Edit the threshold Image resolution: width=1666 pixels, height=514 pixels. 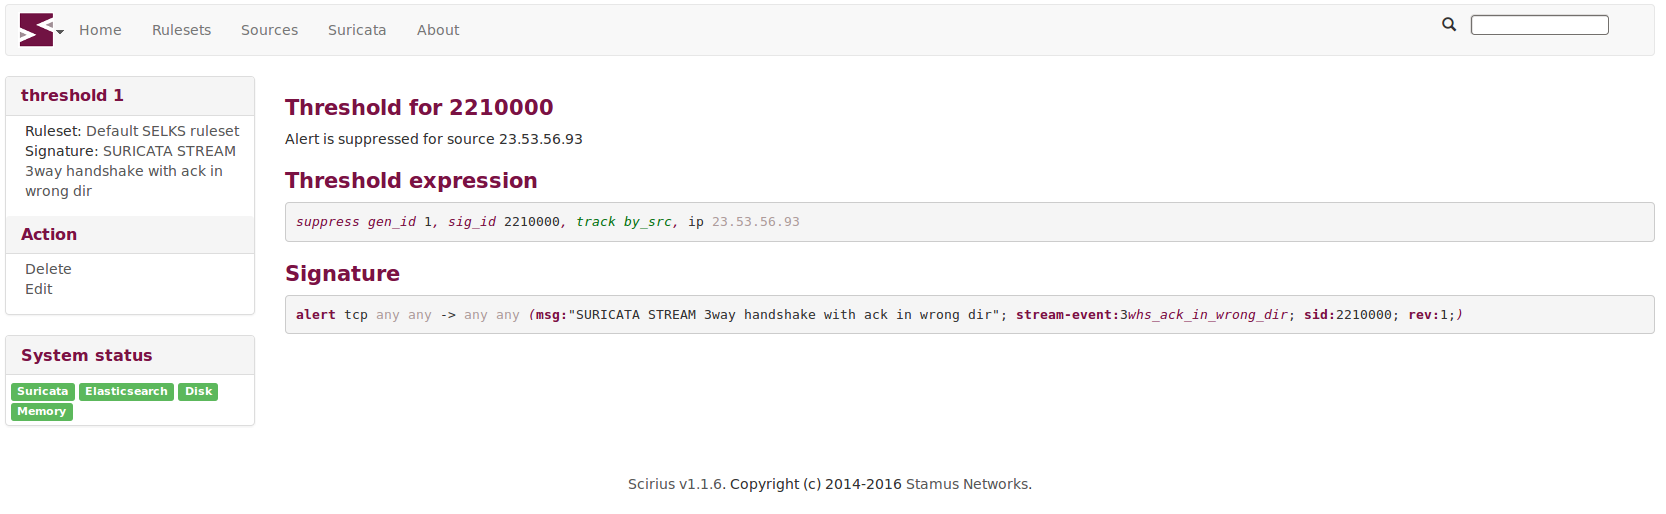(39, 289)
